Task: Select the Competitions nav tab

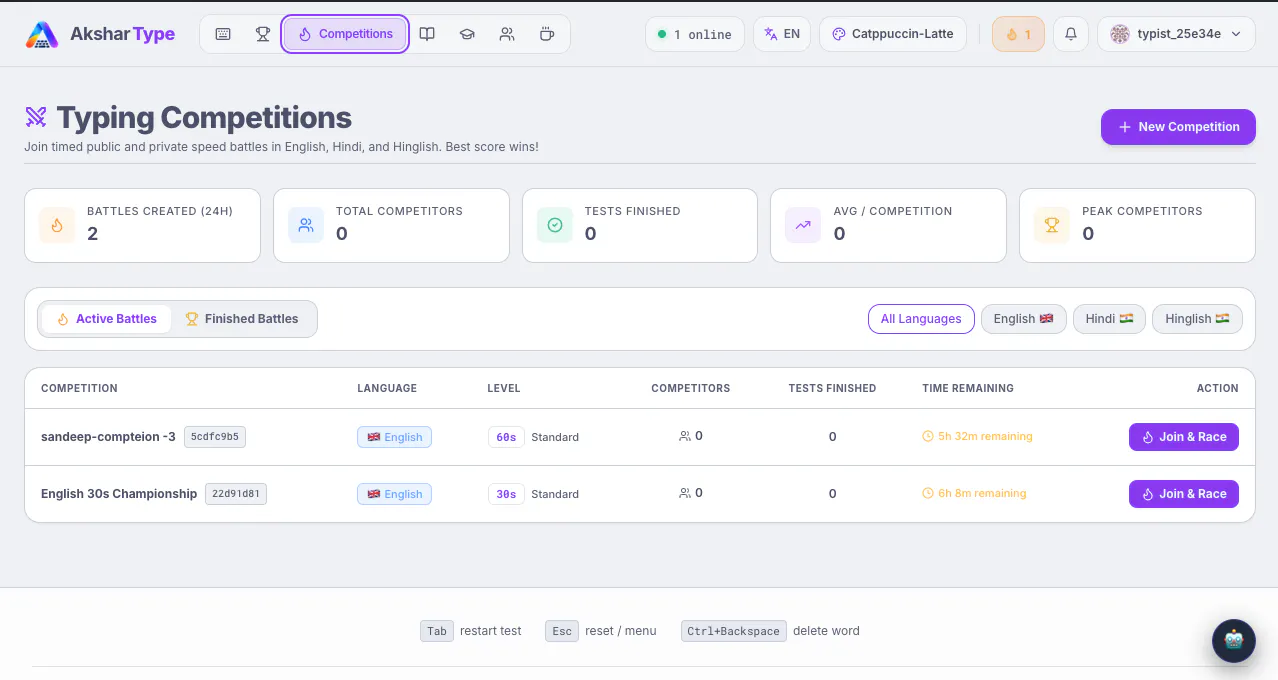Action: click(x=345, y=34)
